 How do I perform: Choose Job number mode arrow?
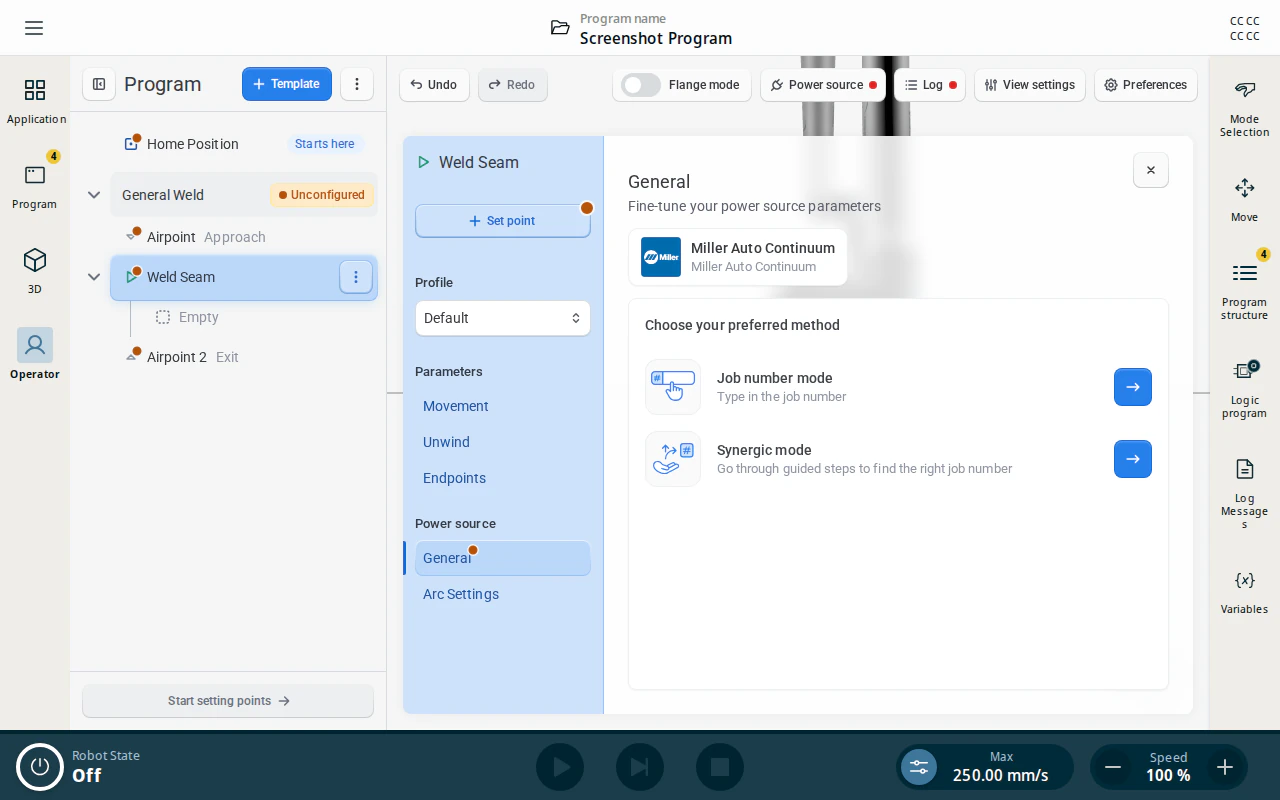tap(1133, 387)
